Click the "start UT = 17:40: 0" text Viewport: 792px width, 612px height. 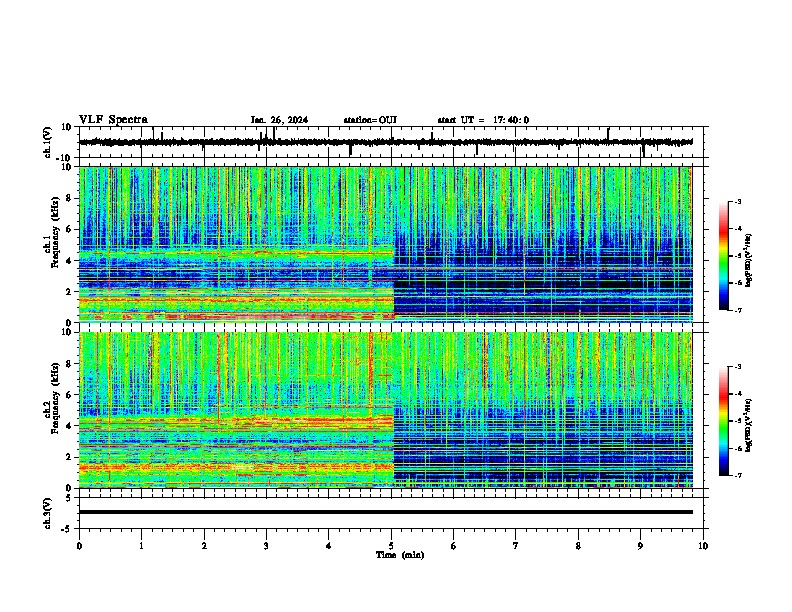pyautogui.click(x=483, y=120)
